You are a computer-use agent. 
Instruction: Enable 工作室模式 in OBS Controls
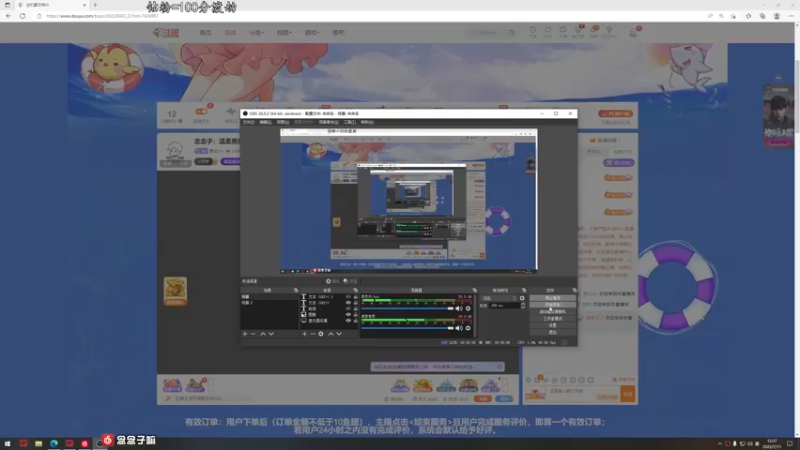pyautogui.click(x=553, y=318)
